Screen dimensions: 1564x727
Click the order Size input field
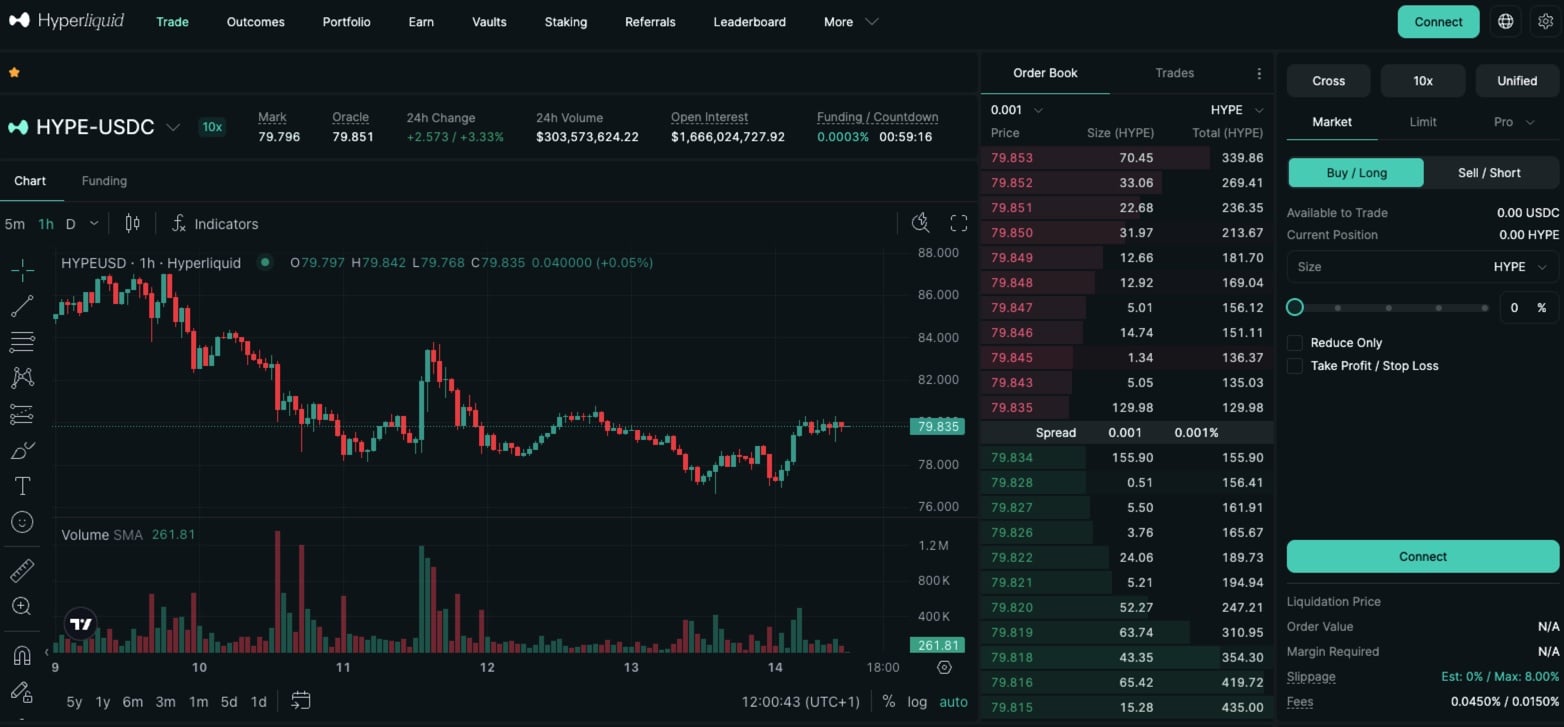pos(1422,267)
